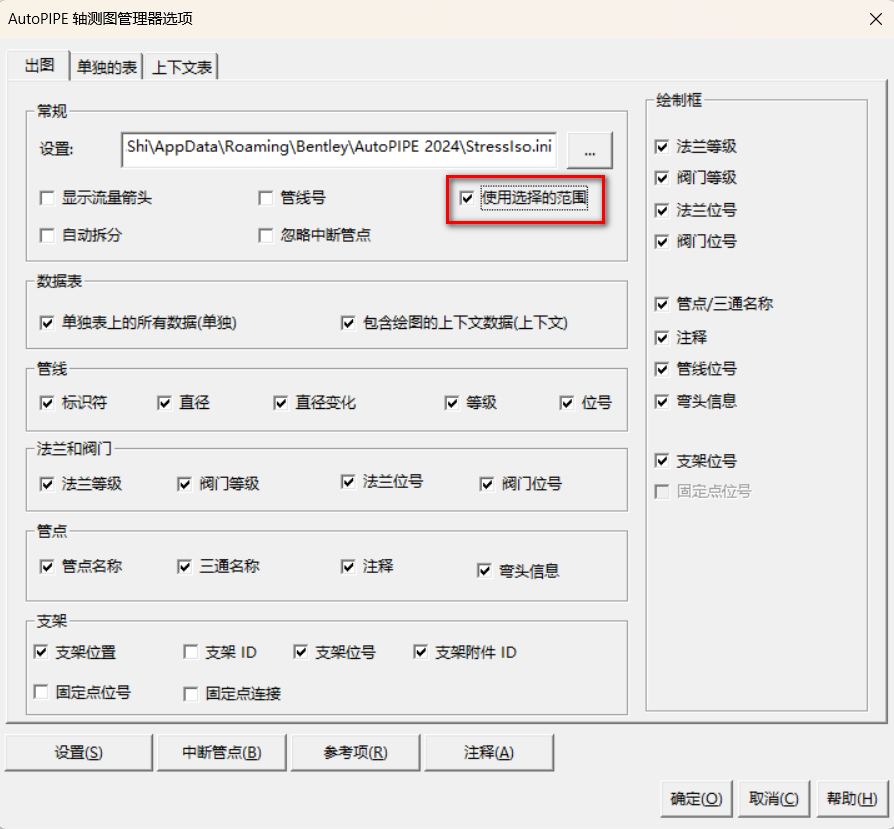Toggle 法兰位号 in the 绘制框 panel
894x829 pixels.
[661, 210]
